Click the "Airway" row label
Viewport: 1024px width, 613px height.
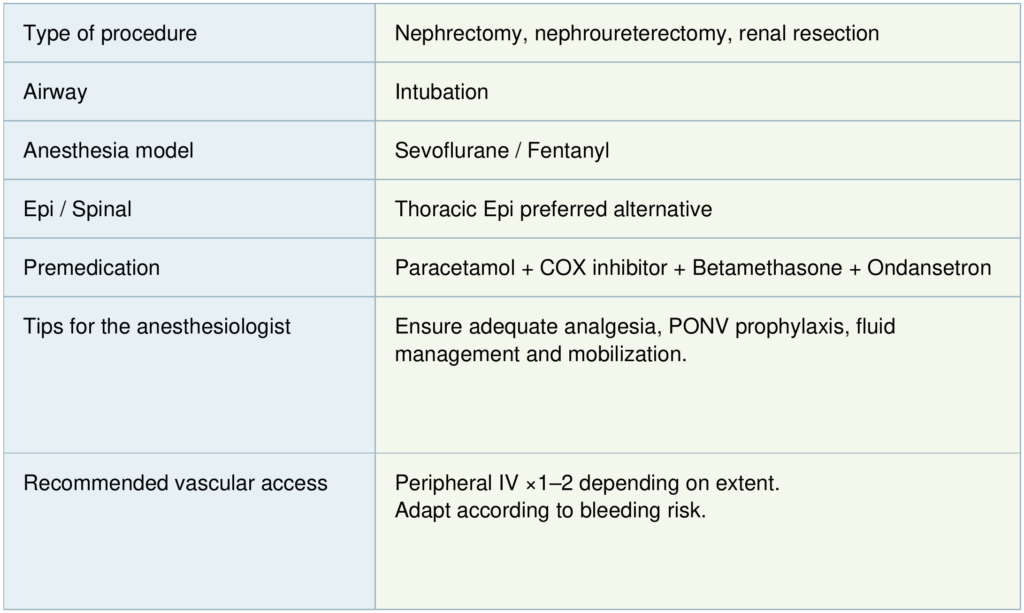pyautogui.click(x=55, y=92)
